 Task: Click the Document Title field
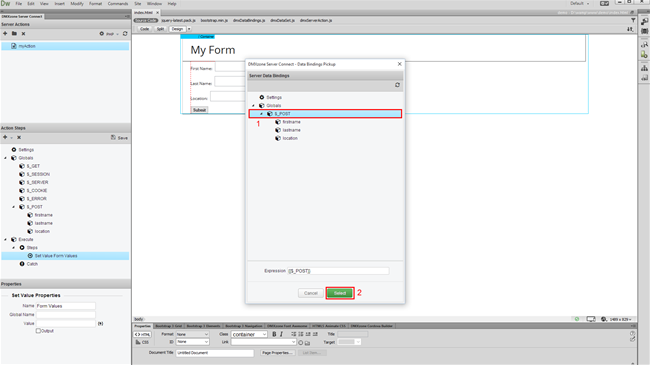point(215,353)
